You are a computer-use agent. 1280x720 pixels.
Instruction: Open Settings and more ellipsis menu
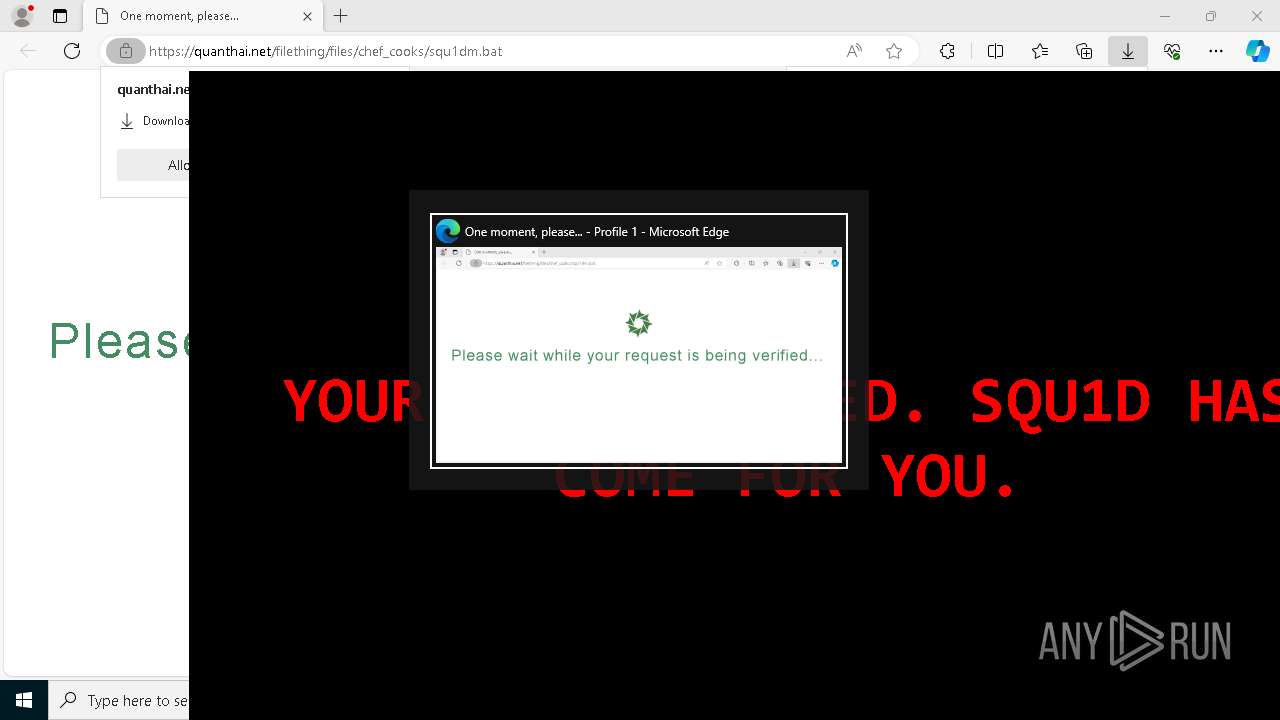[x=1216, y=51]
